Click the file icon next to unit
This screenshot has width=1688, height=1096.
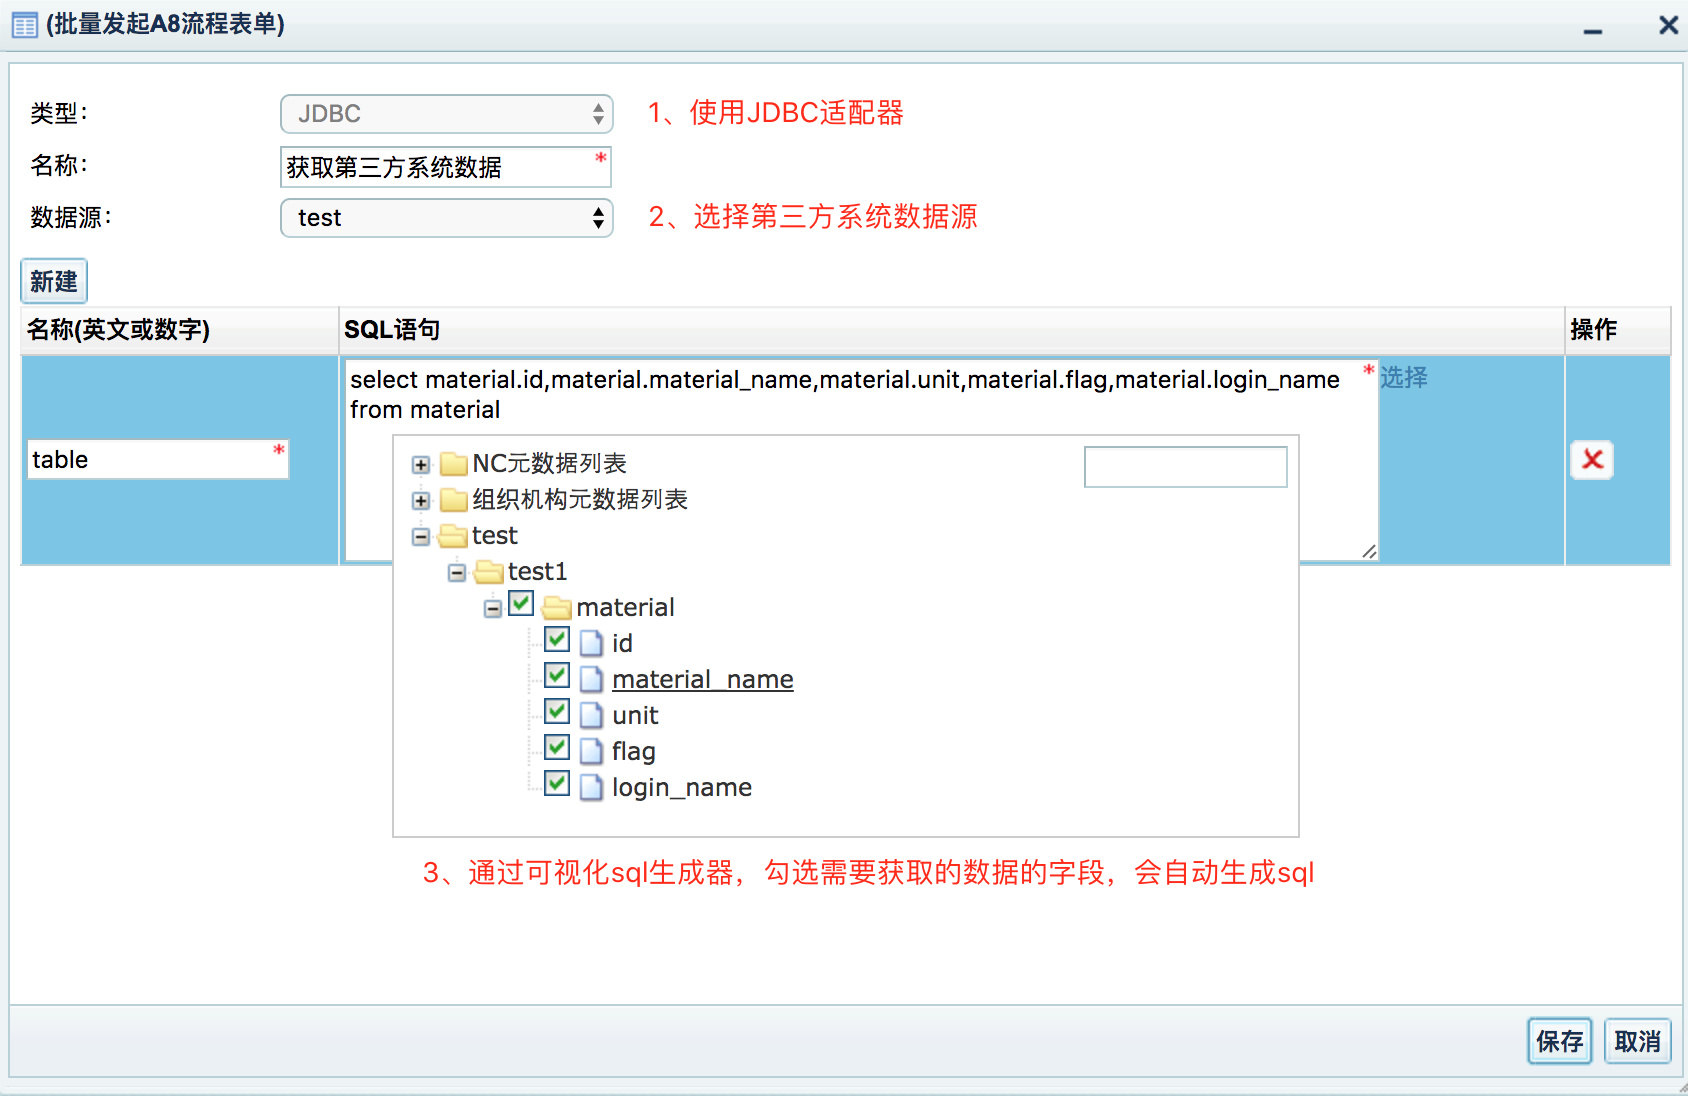coord(592,716)
